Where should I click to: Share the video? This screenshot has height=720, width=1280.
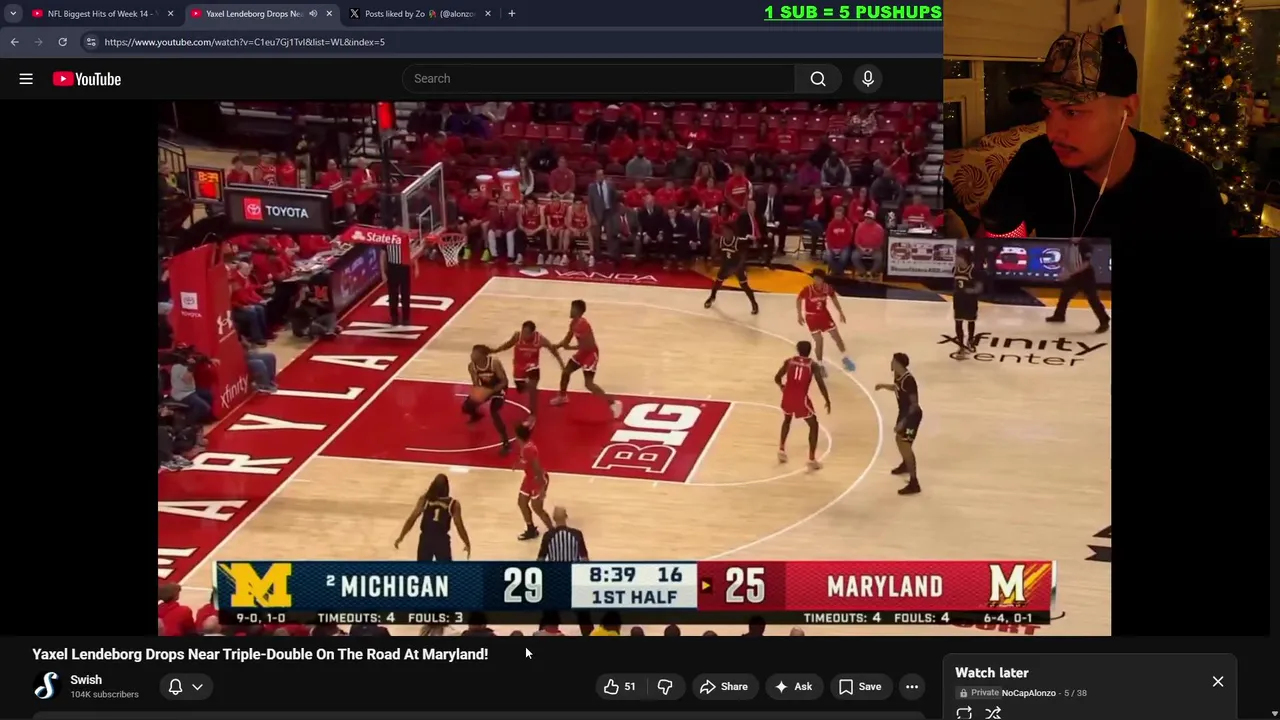(x=723, y=686)
